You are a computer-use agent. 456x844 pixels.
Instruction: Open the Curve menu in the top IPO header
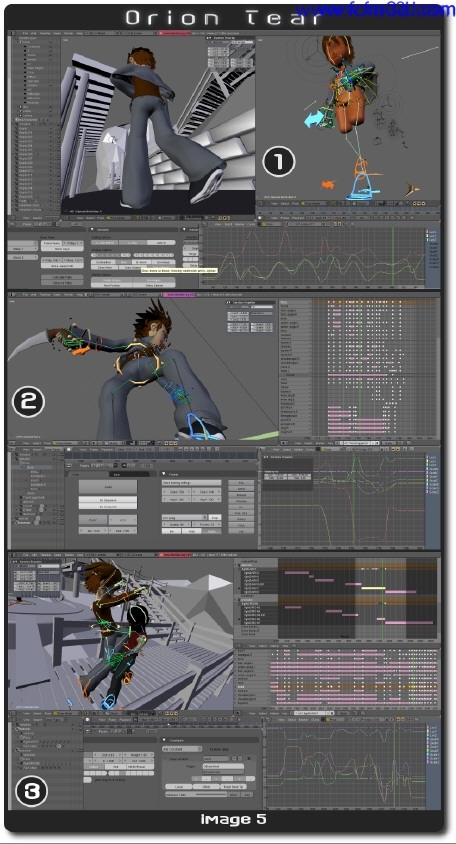click(x=250, y=224)
